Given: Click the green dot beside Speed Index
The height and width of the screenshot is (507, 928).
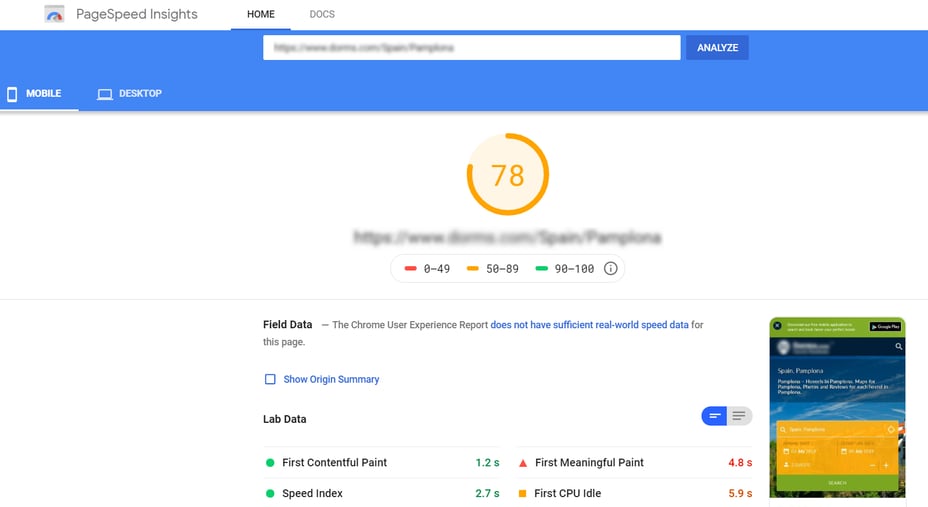Looking at the screenshot, I should pyautogui.click(x=270, y=494).
